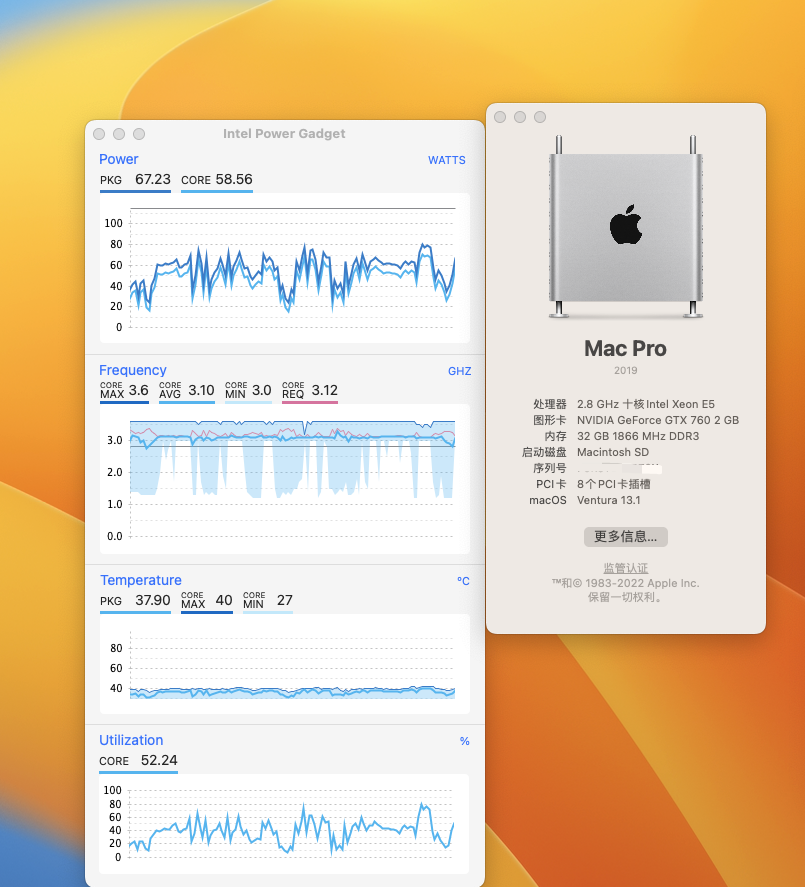Click the °C unit label

pos(463,582)
